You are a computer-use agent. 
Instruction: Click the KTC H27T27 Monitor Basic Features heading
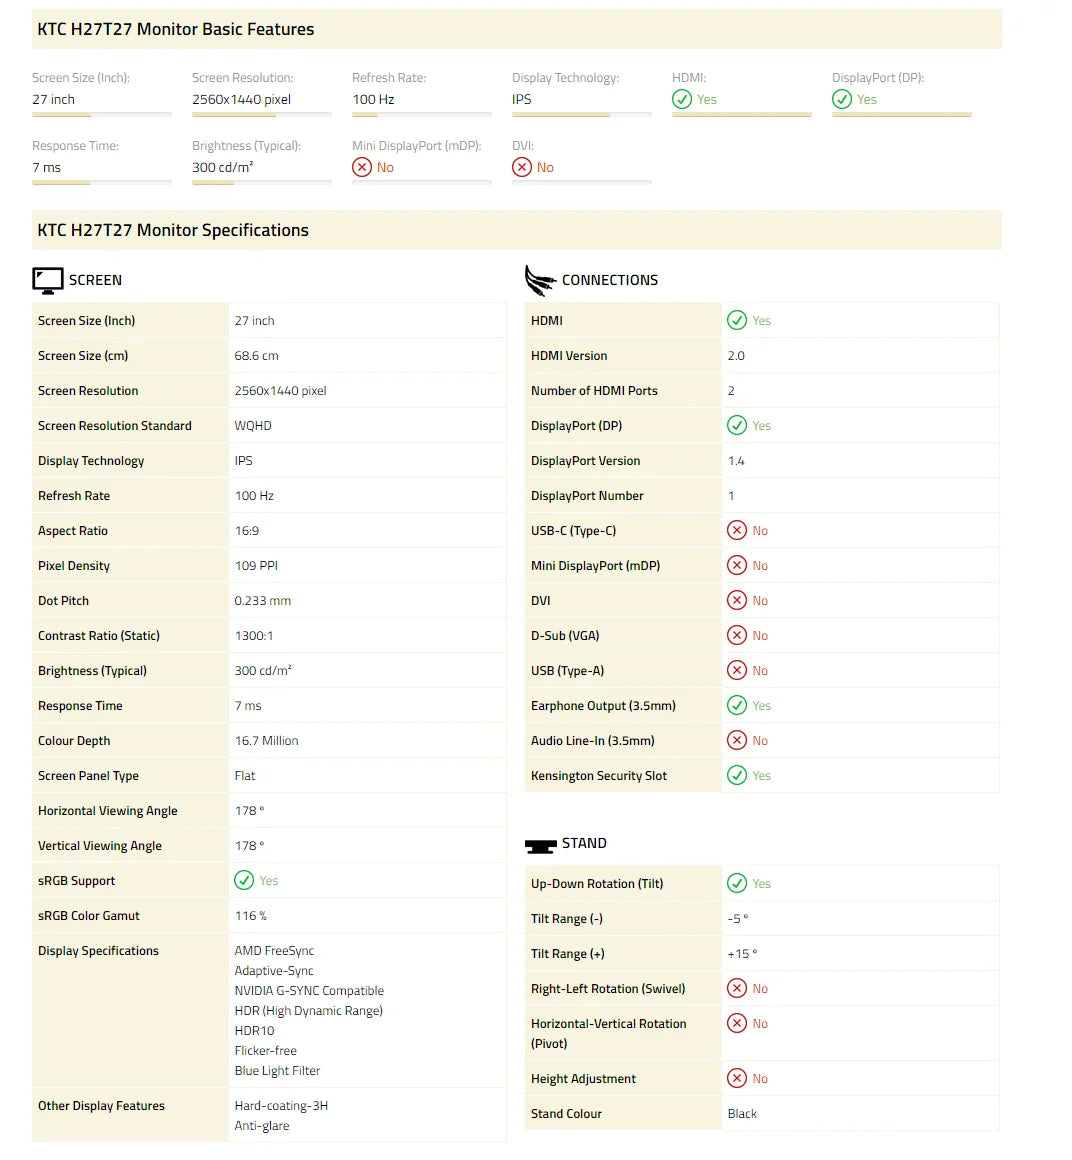coord(176,29)
